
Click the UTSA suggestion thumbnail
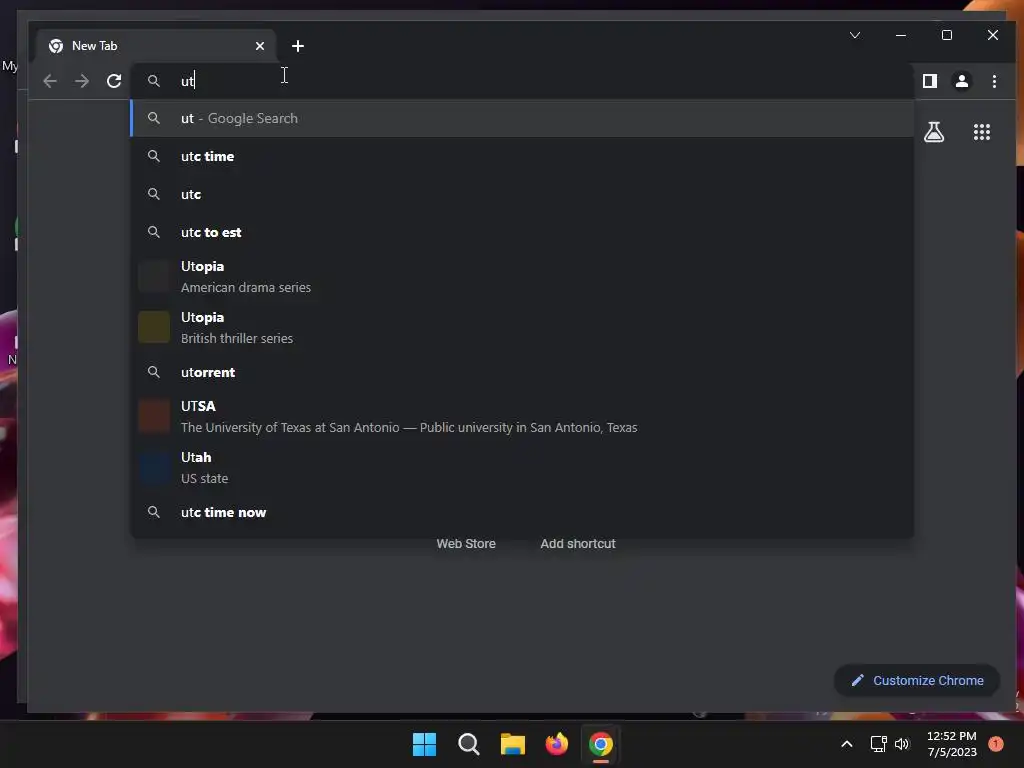[154, 416]
